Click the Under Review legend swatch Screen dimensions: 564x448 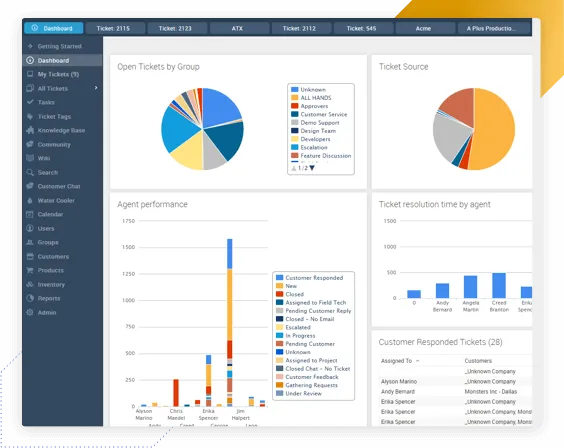[x=279, y=393]
